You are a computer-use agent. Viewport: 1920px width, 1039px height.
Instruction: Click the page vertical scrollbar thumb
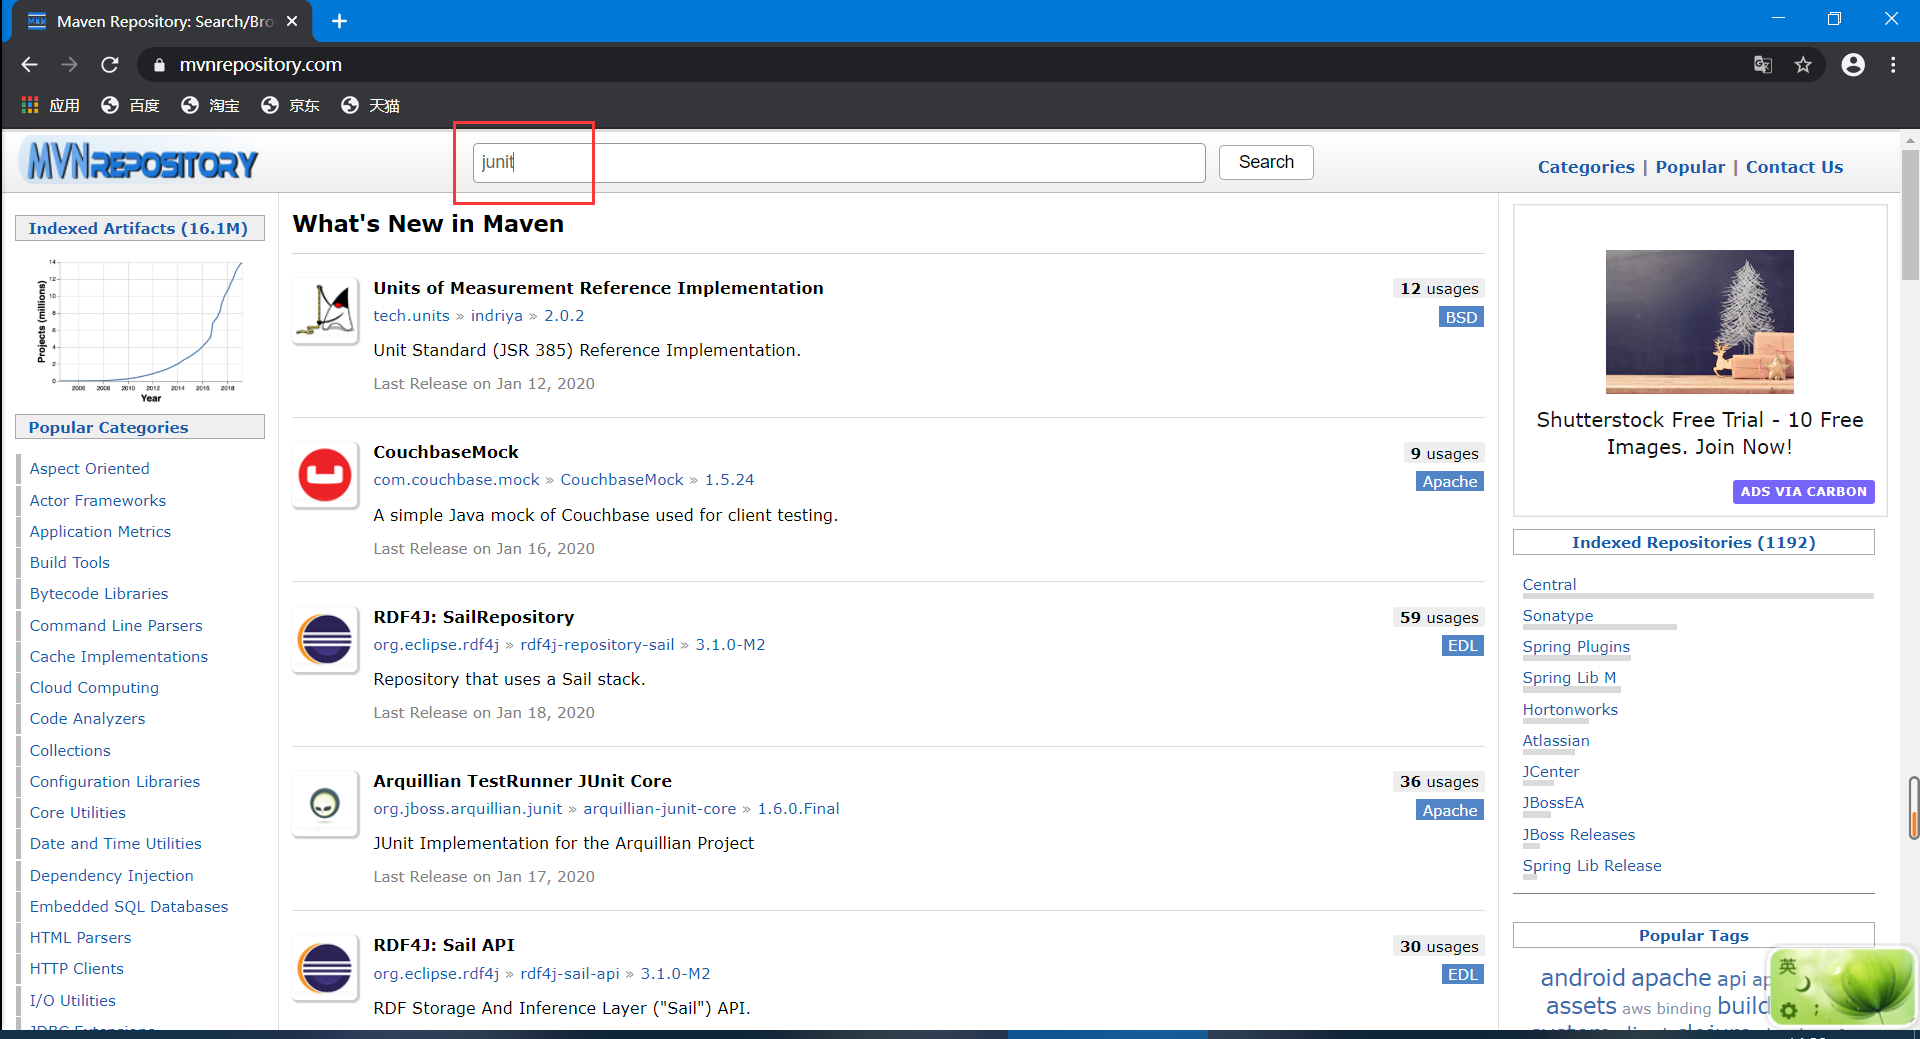click(x=1910, y=215)
